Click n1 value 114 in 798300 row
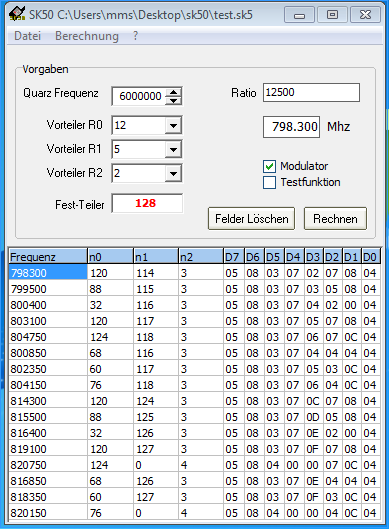The width and height of the screenshot is (389, 529). click(x=156, y=273)
